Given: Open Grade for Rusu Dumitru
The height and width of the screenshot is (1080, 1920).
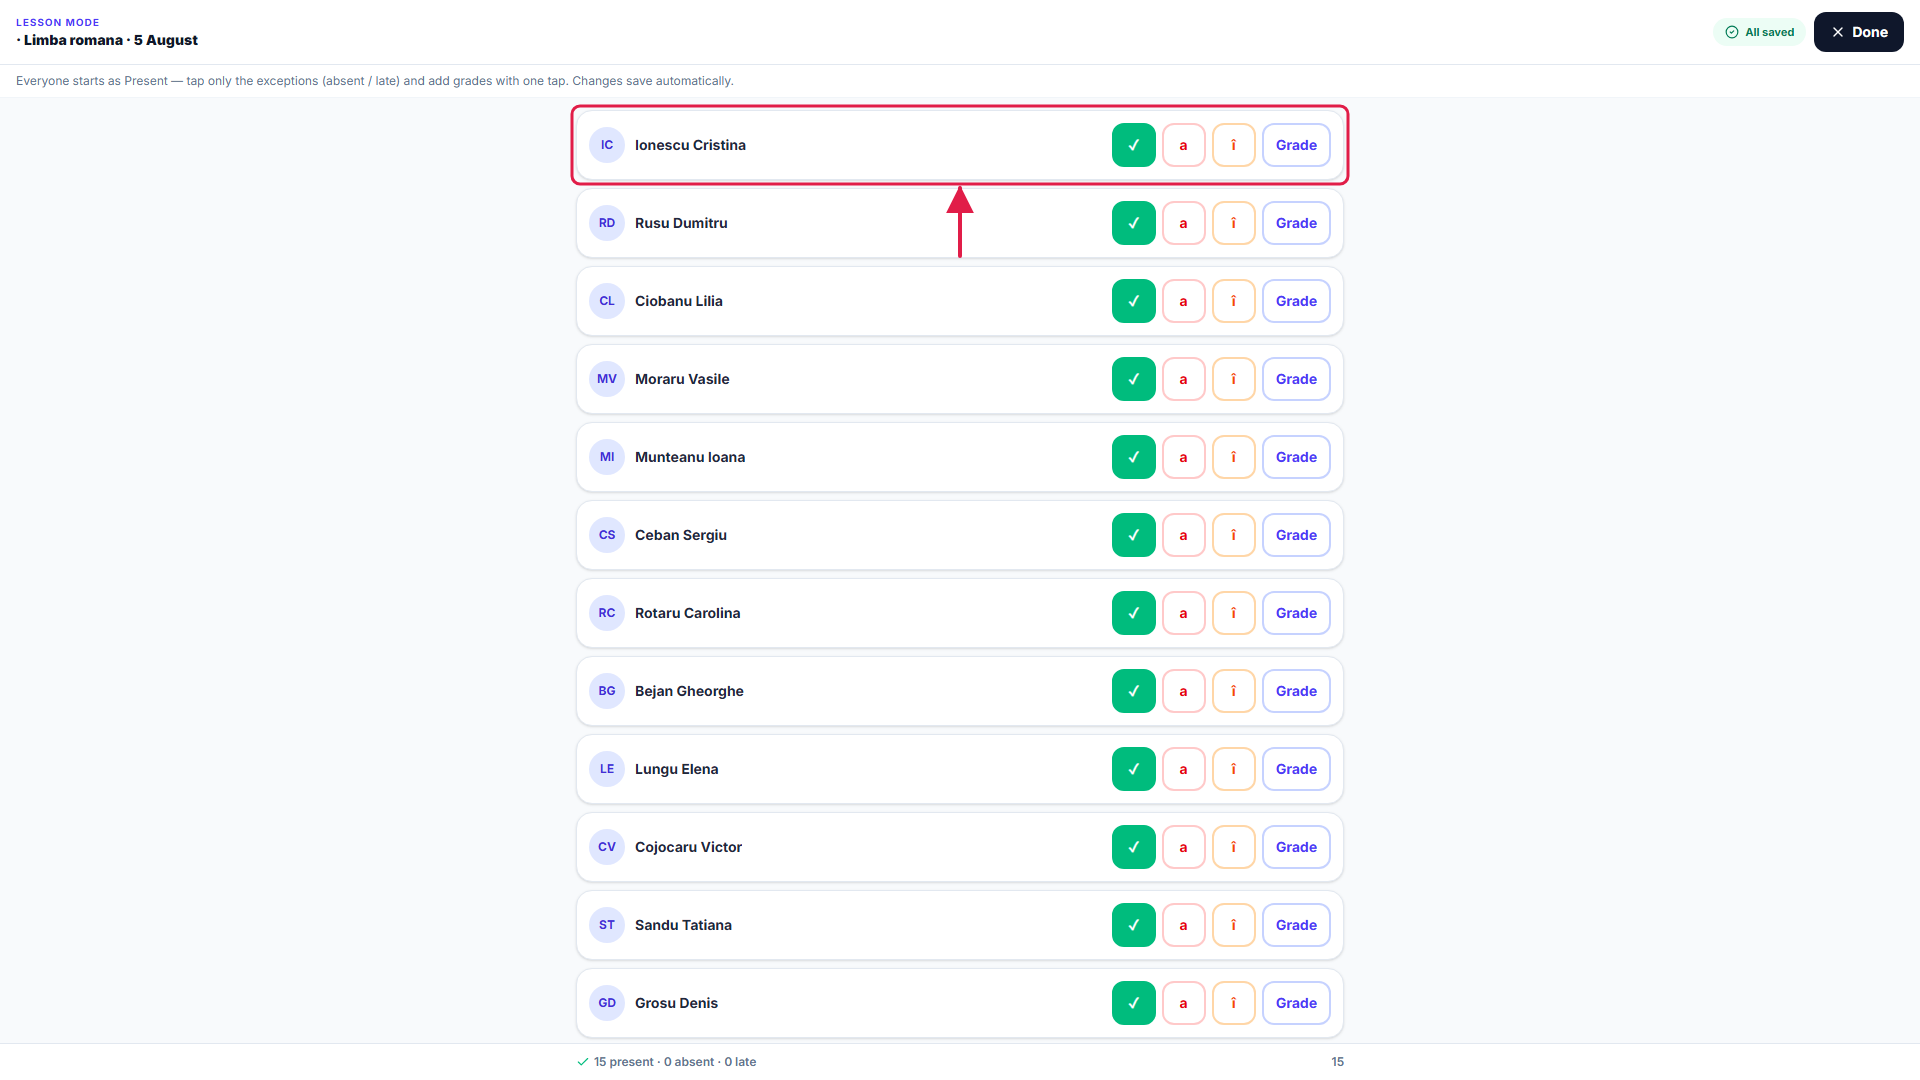Looking at the screenshot, I should coord(1296,223).
